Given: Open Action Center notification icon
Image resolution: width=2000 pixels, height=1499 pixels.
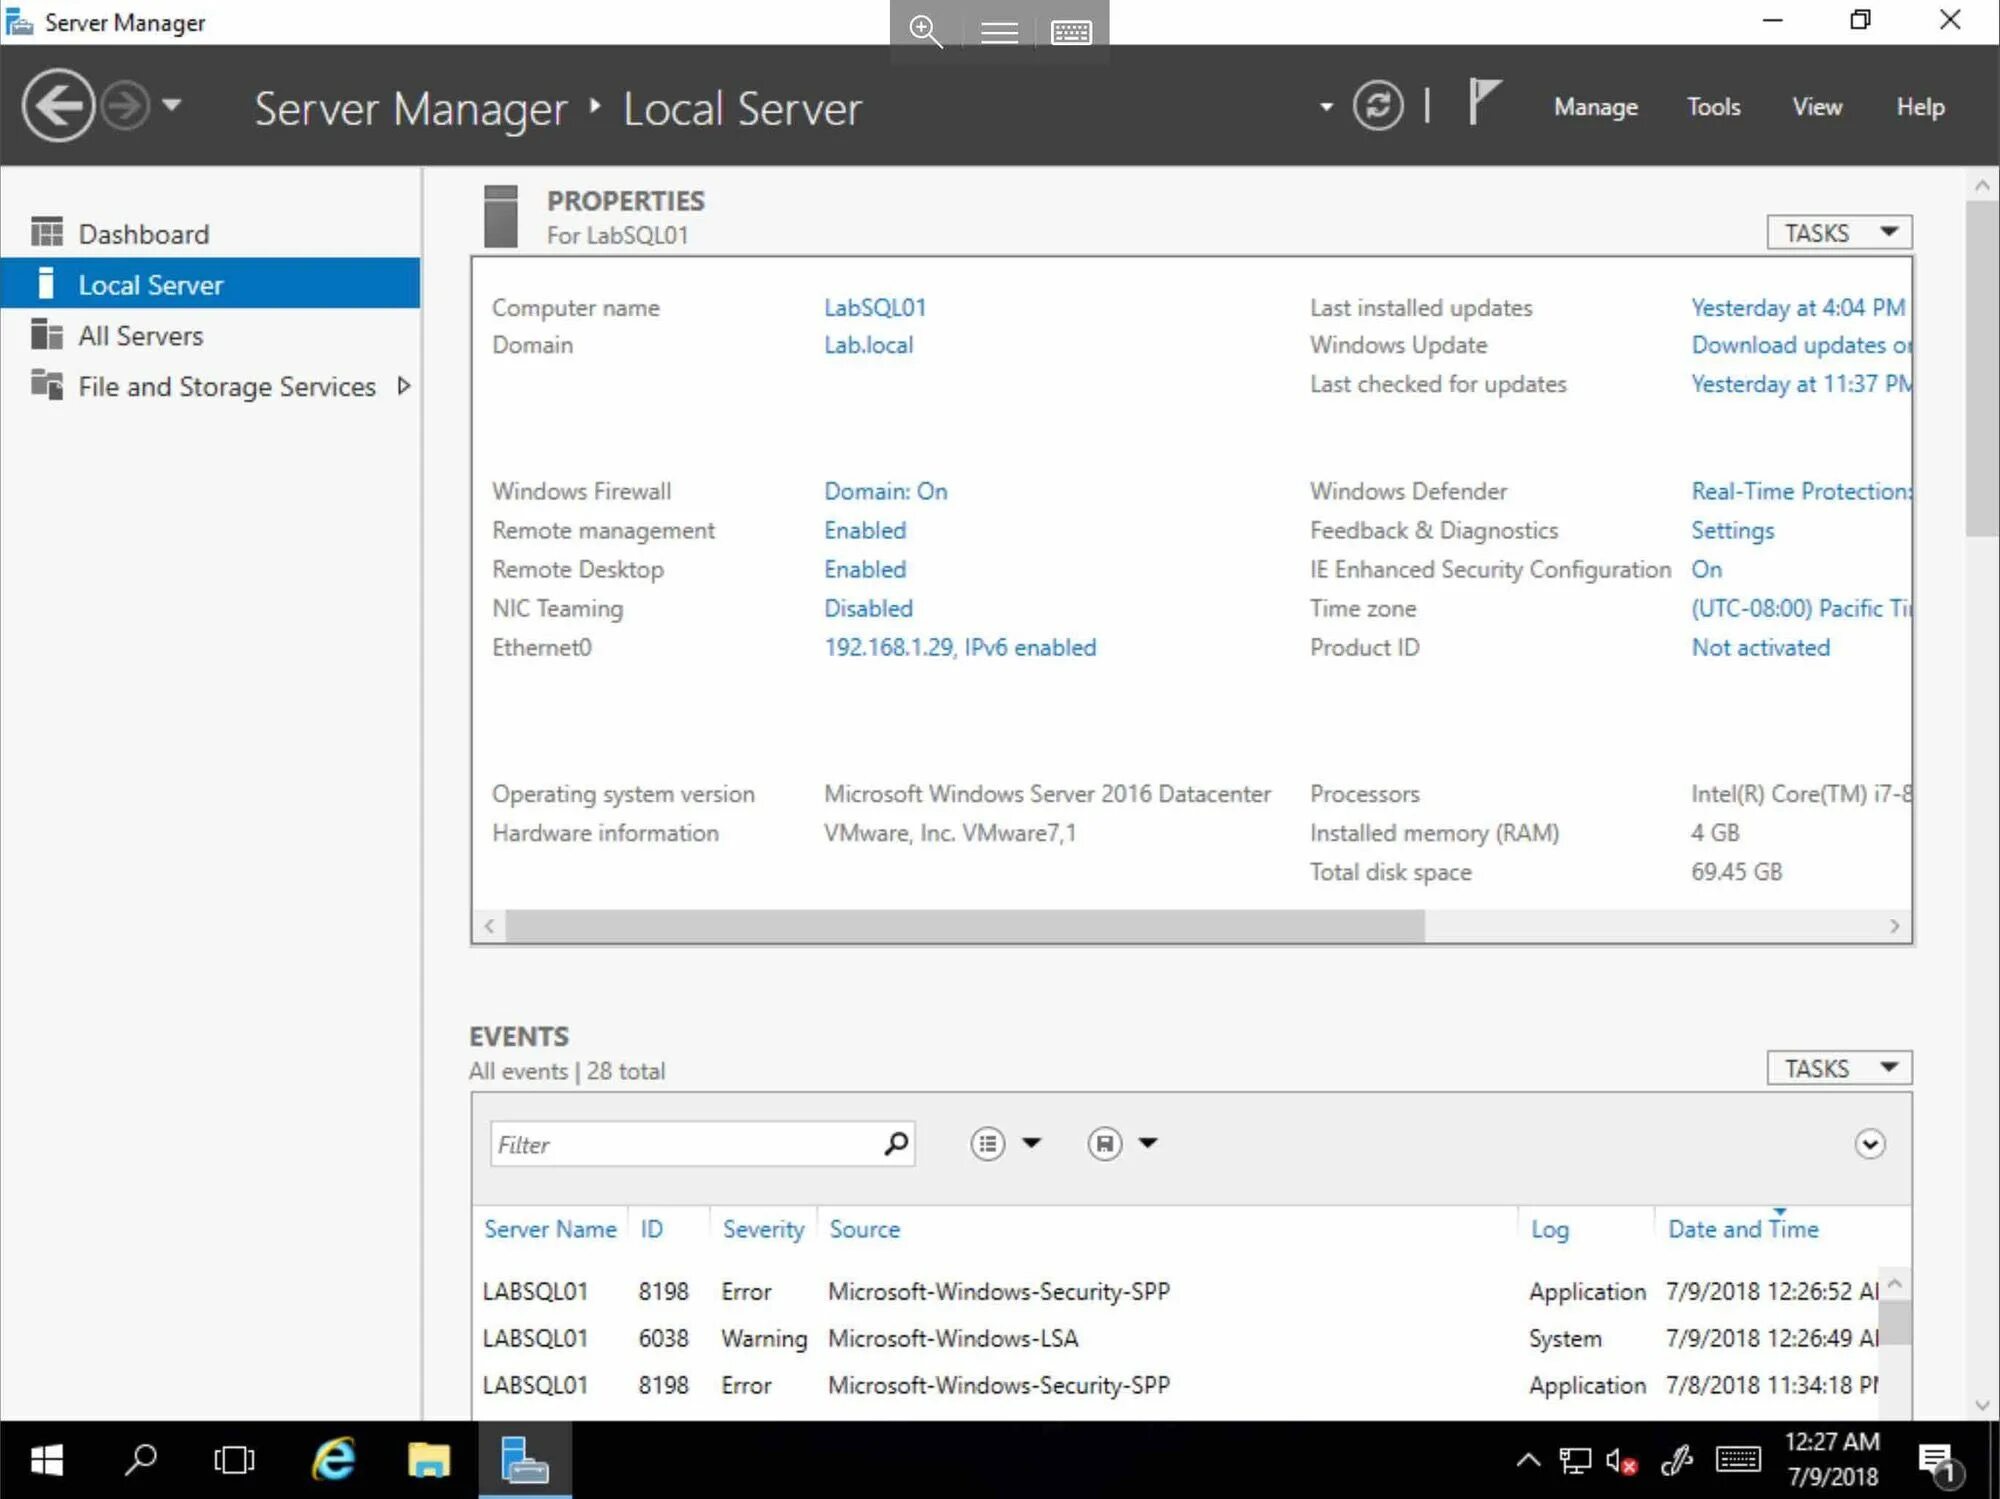Looking at the screenshot, I should 1938,1461.
